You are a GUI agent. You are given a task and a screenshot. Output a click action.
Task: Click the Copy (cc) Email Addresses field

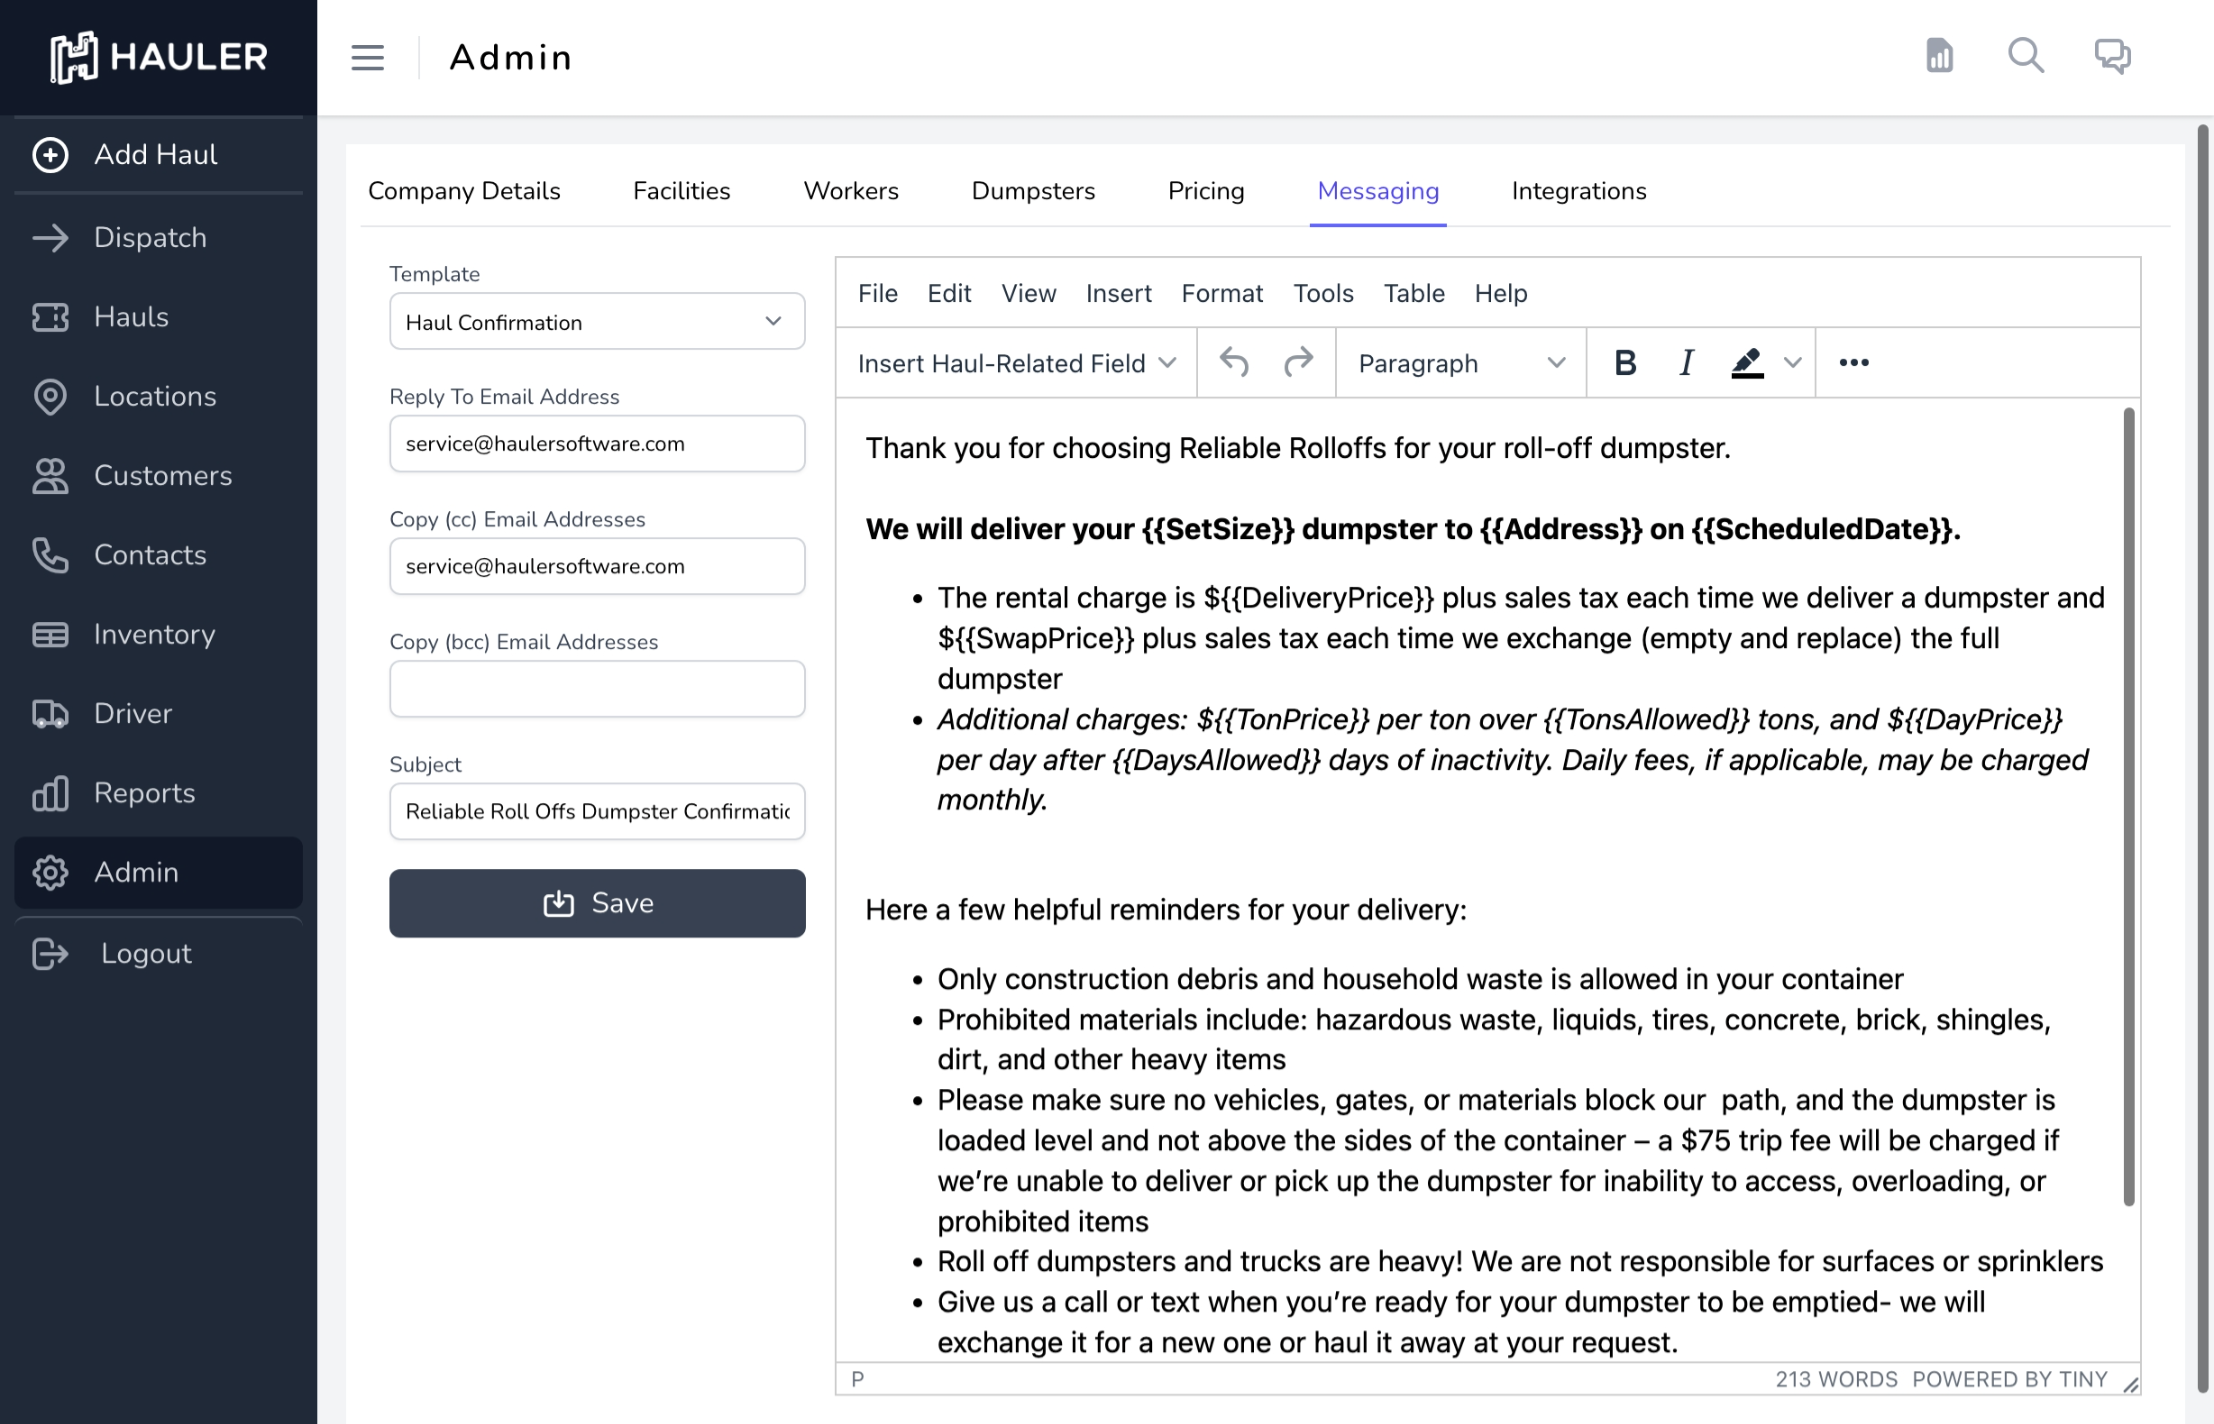pos(597,566)
